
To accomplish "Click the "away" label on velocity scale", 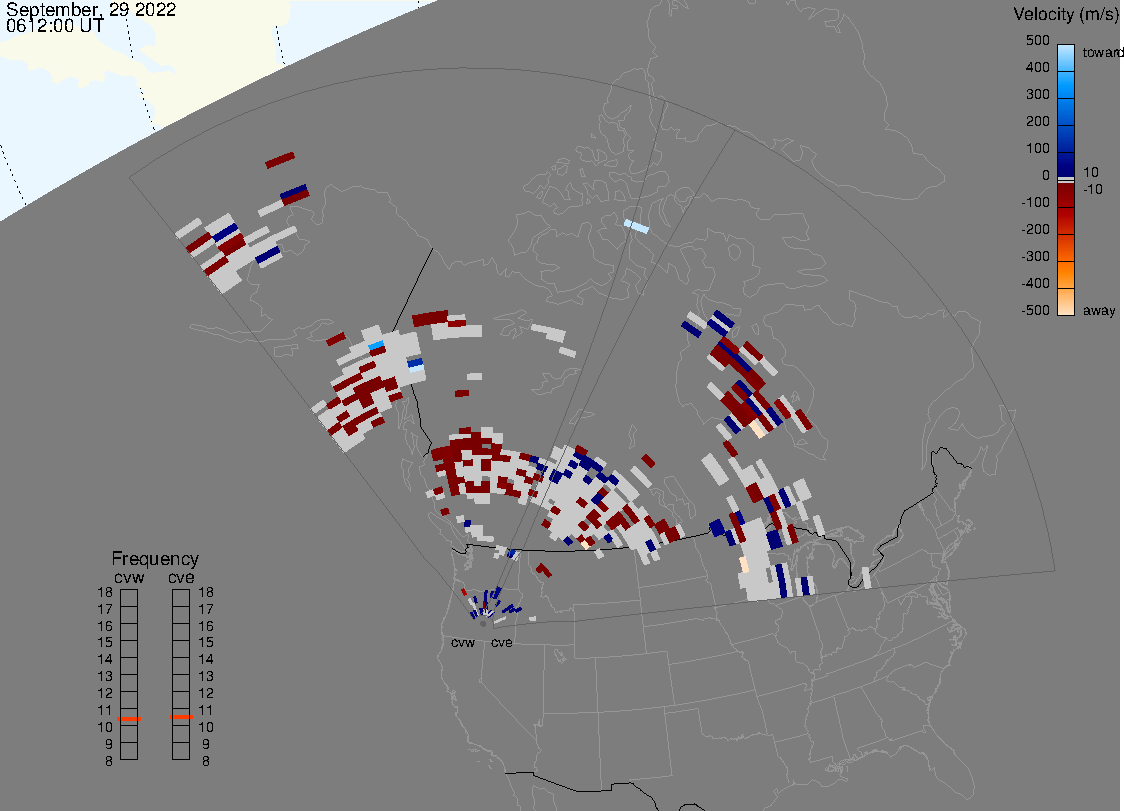I will pyautogui.click(x=1099, y=310).
